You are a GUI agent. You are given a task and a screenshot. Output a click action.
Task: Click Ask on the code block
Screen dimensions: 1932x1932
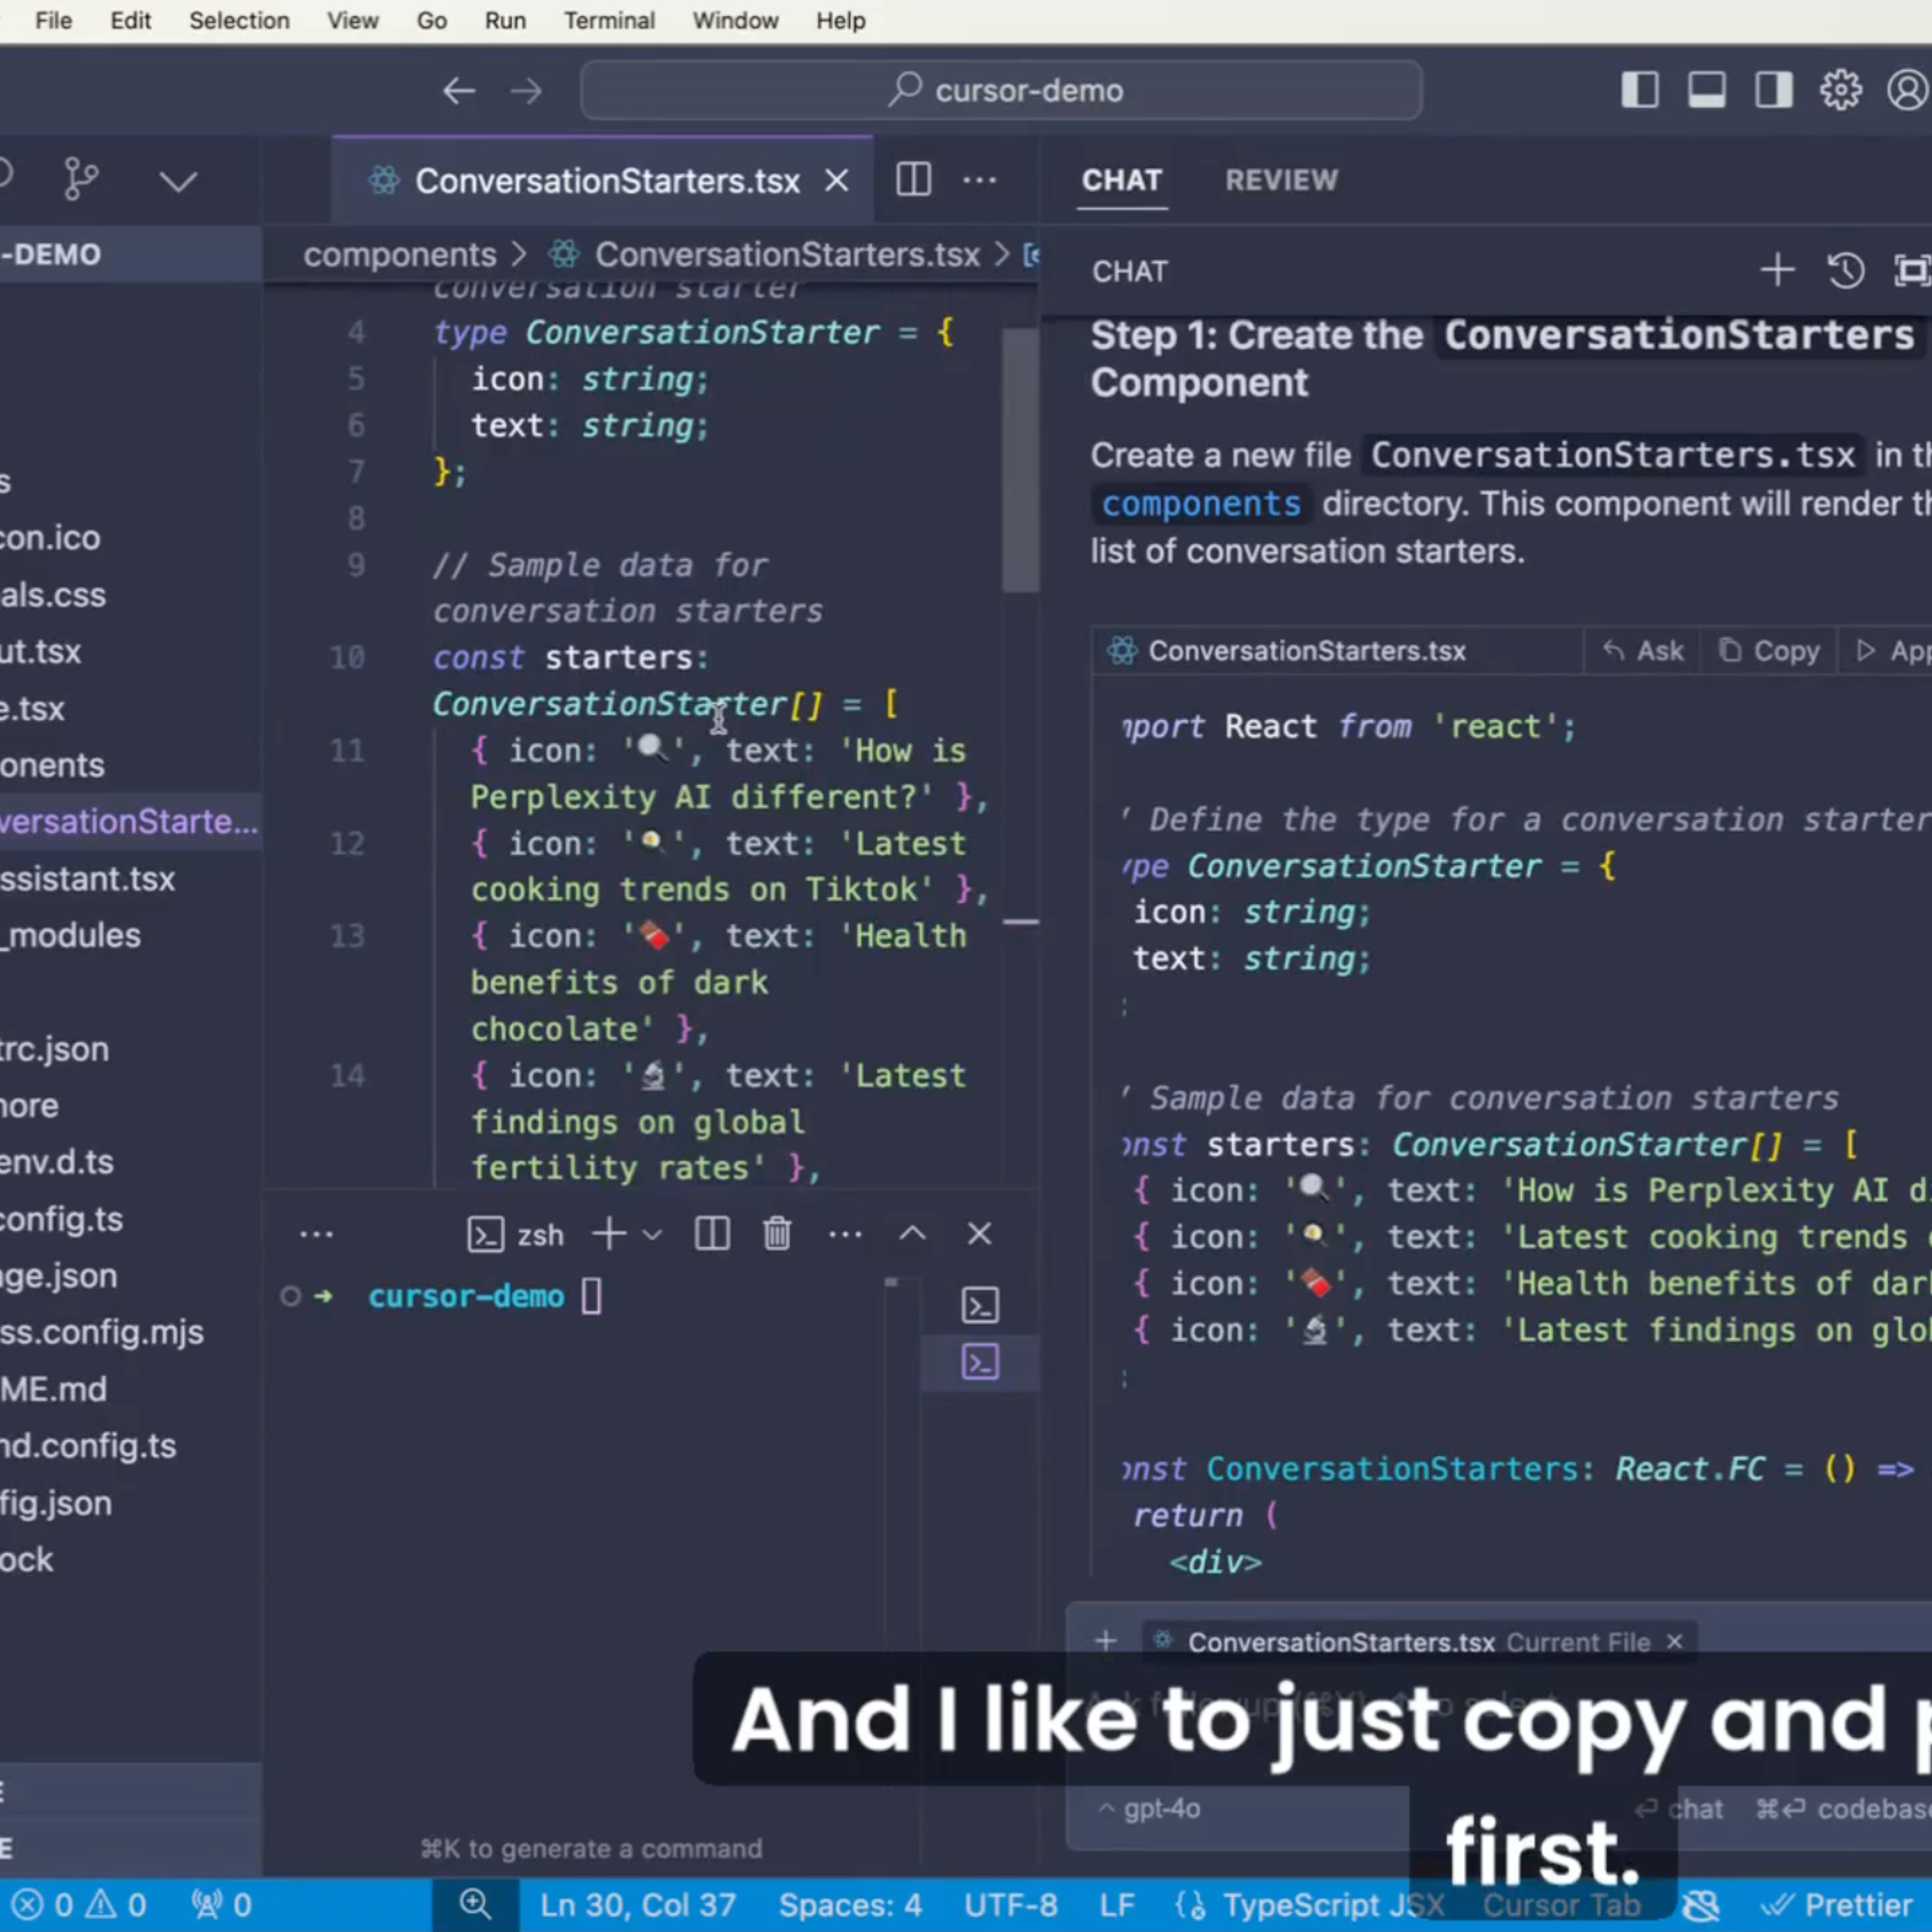tap(1644, 651)
